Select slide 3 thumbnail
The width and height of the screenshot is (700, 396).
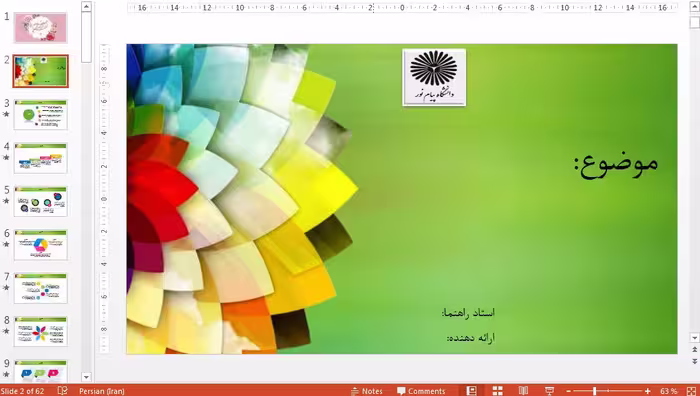click(40, 115)
